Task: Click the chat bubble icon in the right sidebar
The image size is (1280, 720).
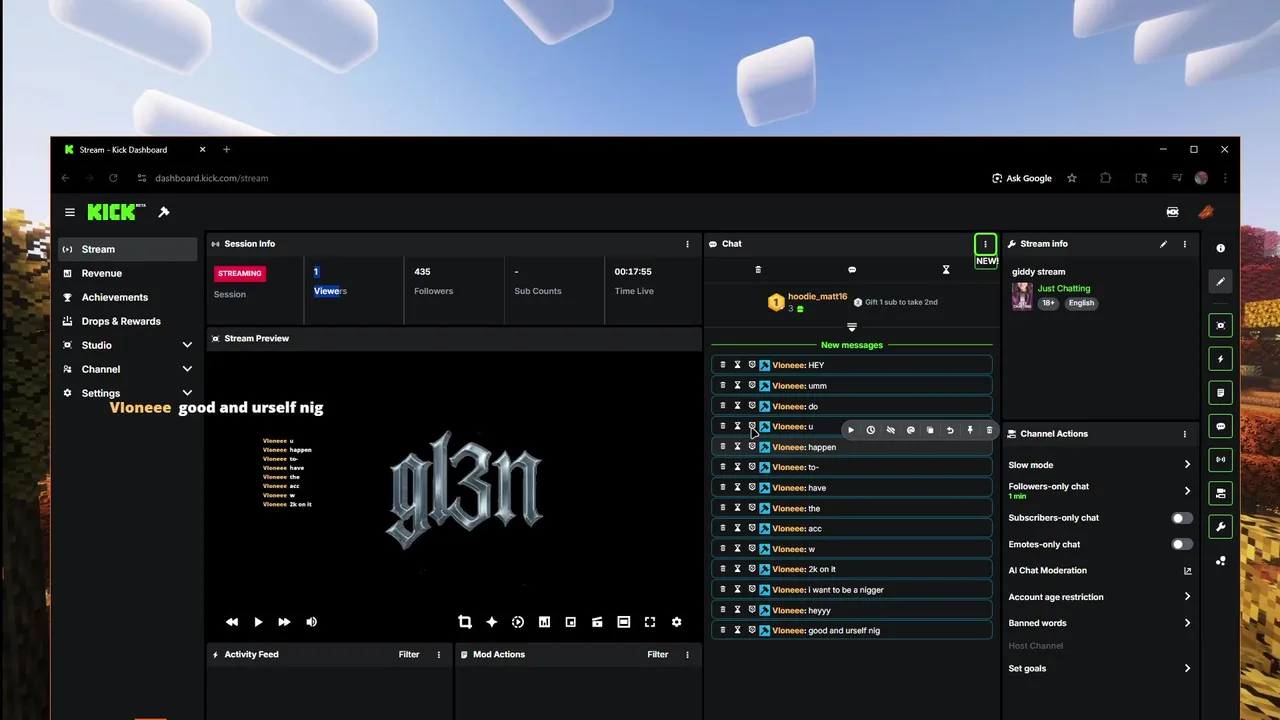Action: click(1220, 426)
